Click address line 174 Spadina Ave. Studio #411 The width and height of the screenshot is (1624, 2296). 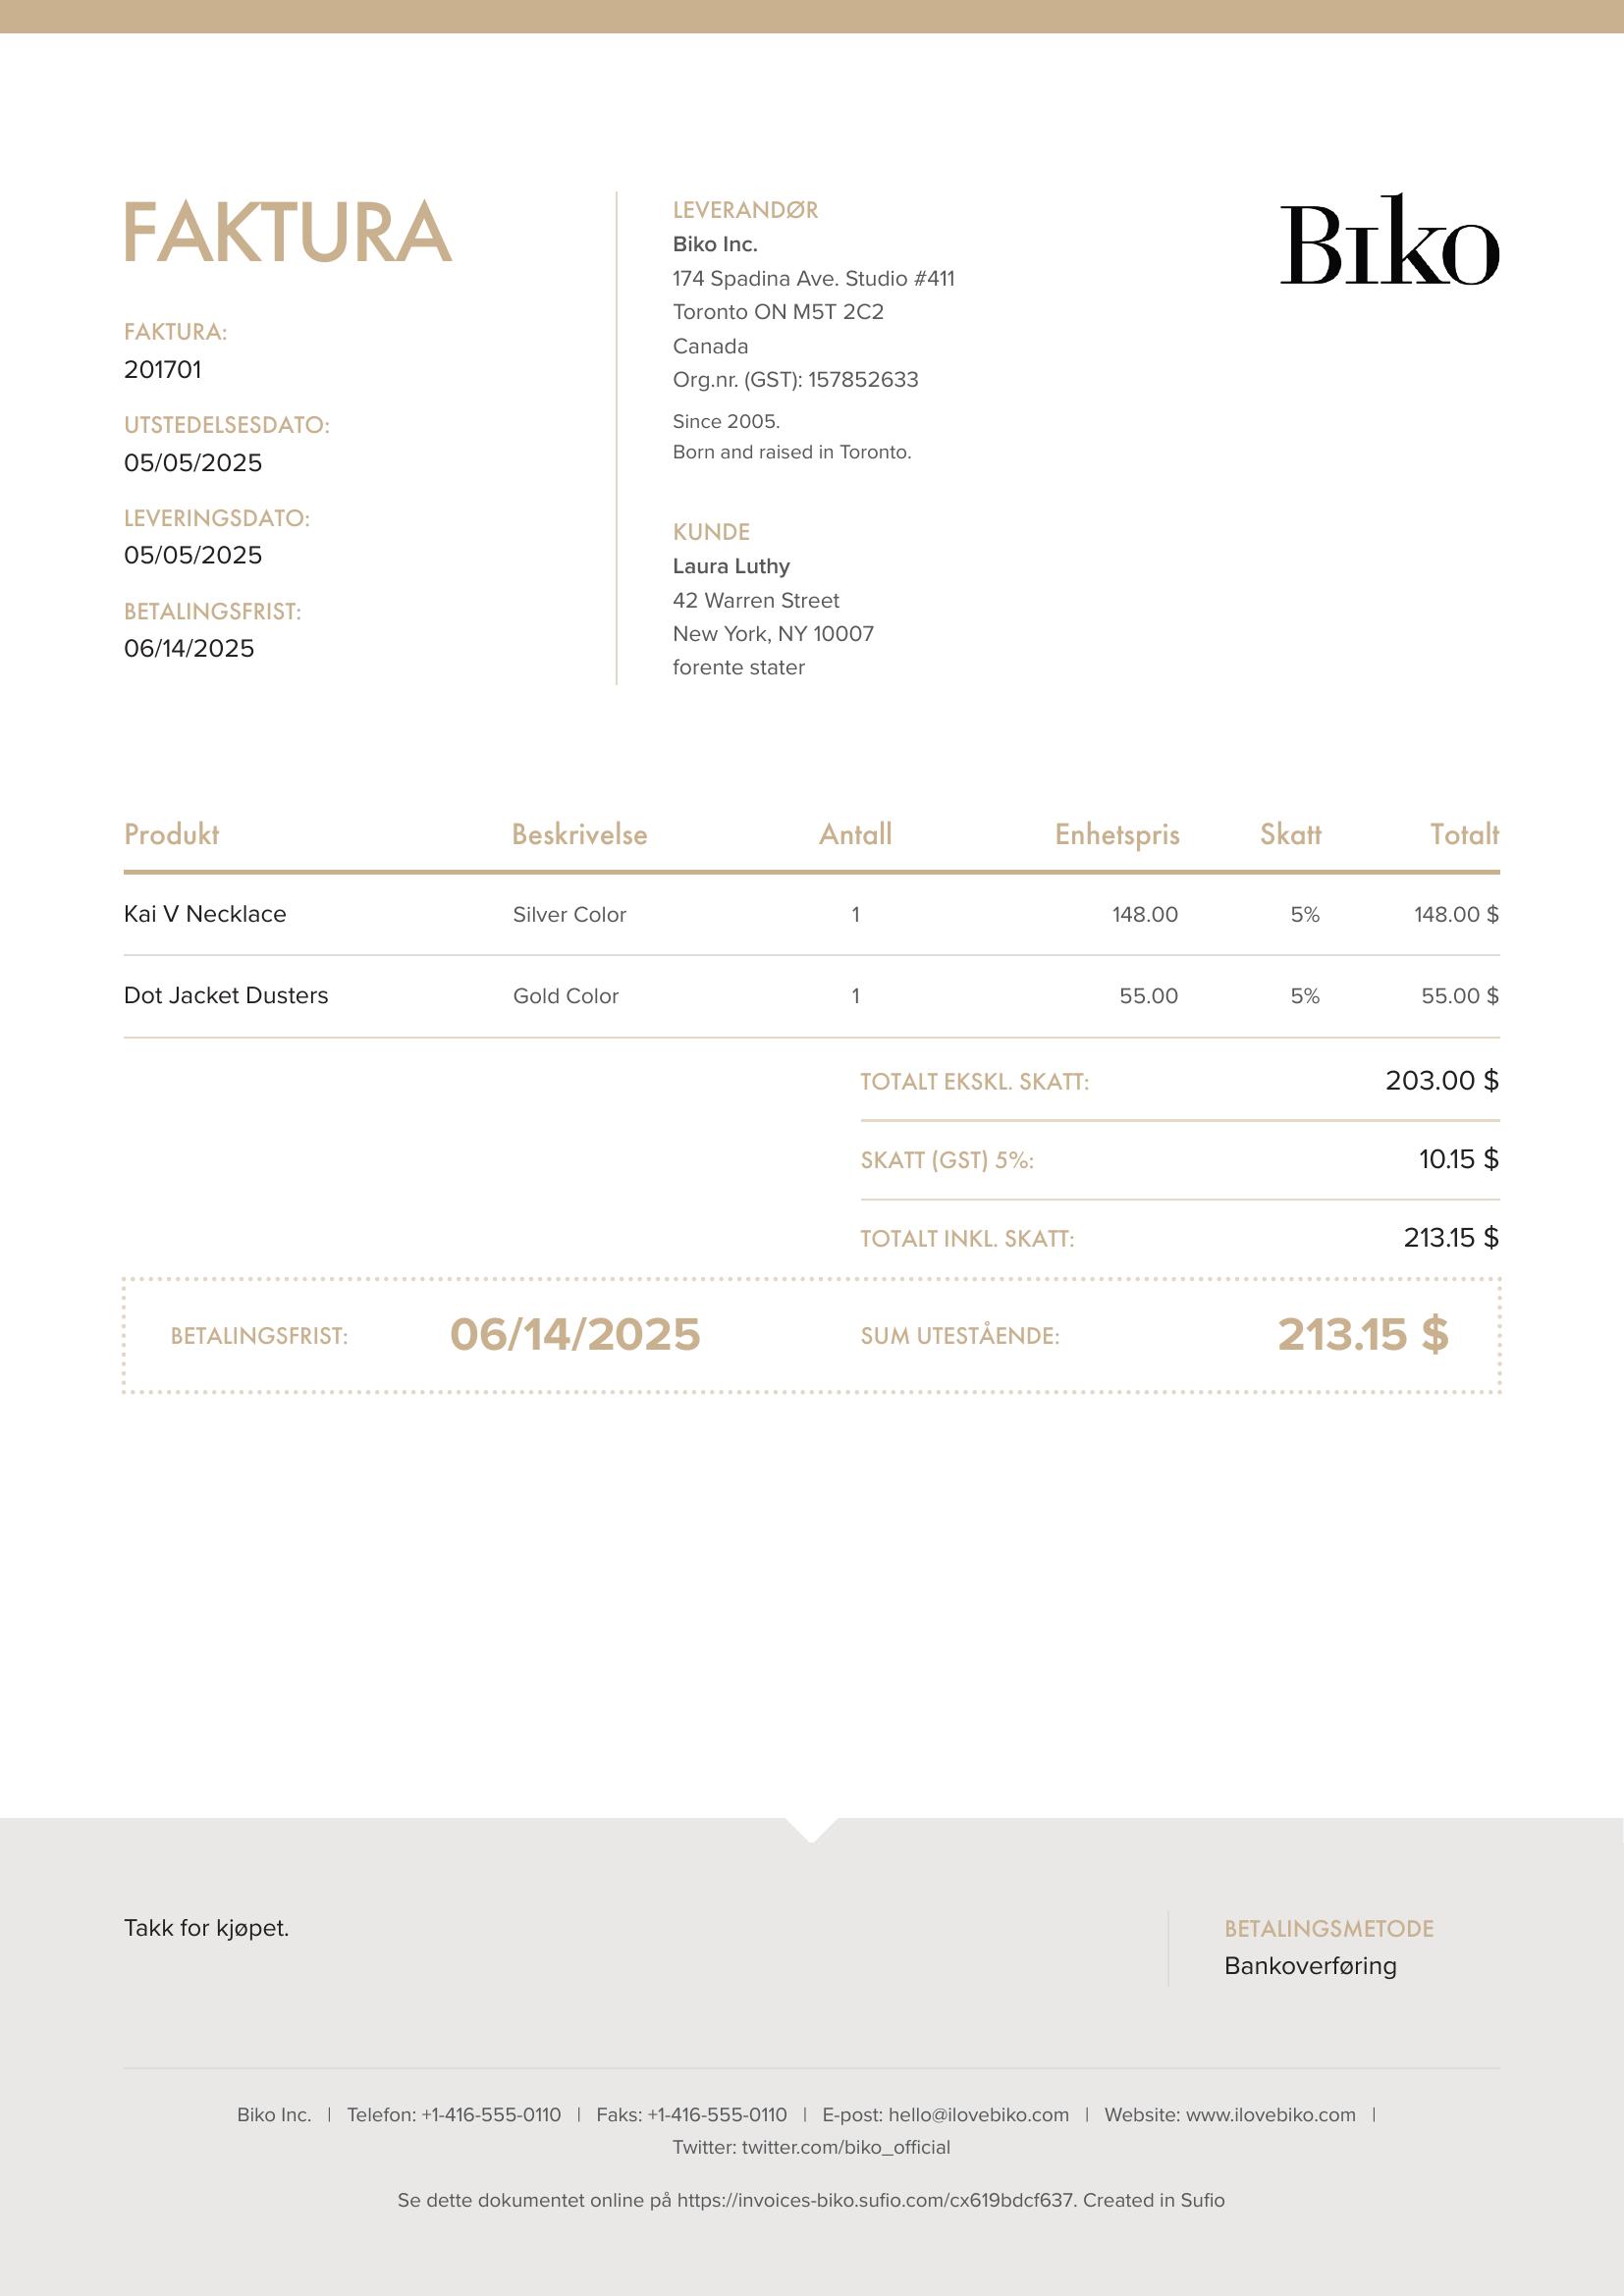814,278
